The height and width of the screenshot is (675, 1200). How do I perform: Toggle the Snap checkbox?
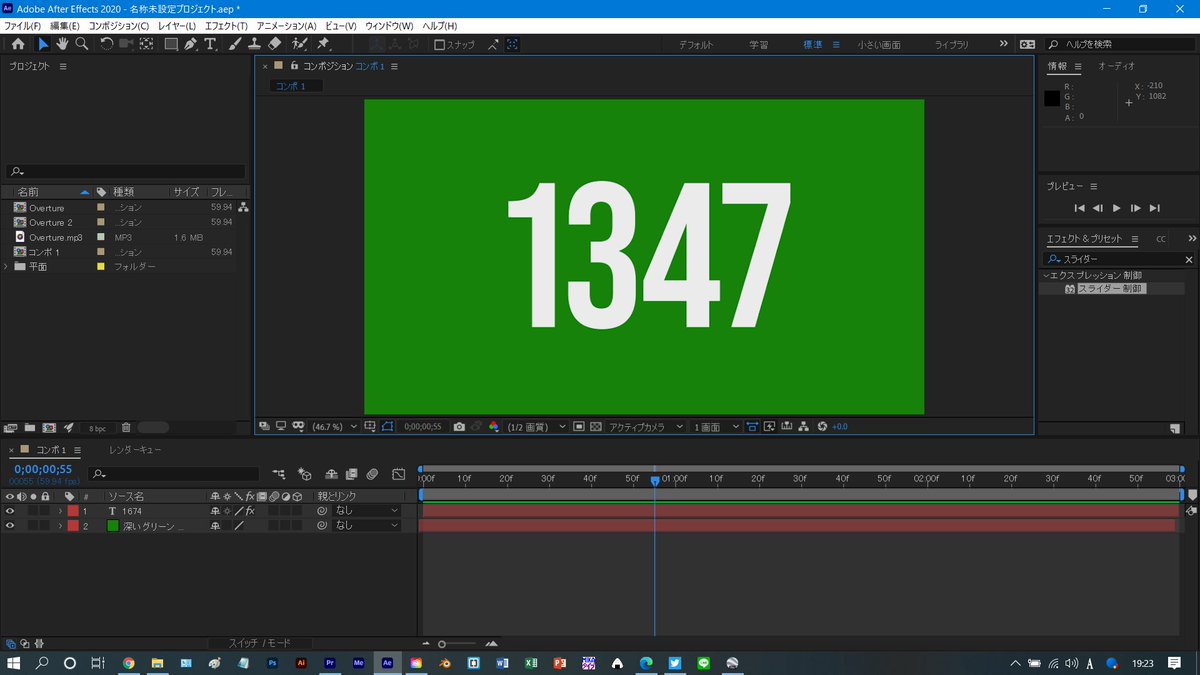click(x=440, y=45)
